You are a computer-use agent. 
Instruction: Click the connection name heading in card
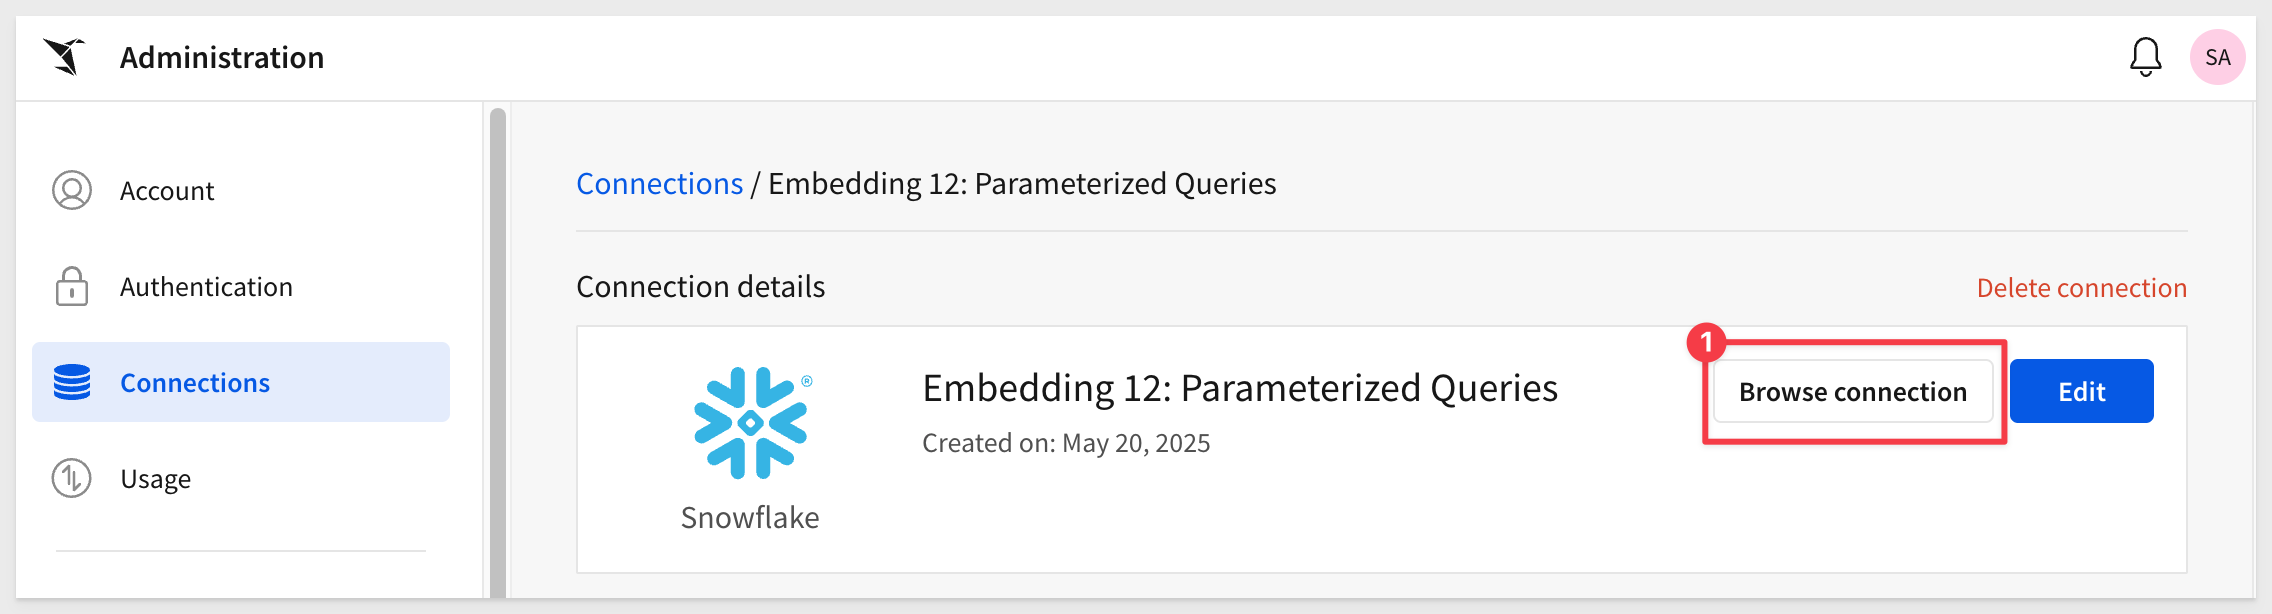click(1240, 388)
